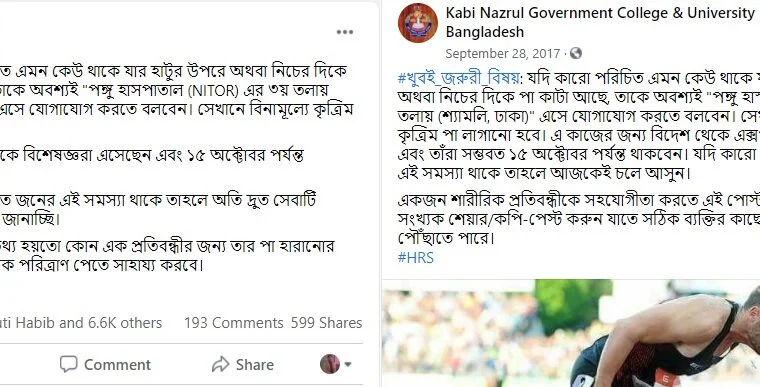Click the small round avatar beside Share
The image size is (760, 387).
[330, 364]
